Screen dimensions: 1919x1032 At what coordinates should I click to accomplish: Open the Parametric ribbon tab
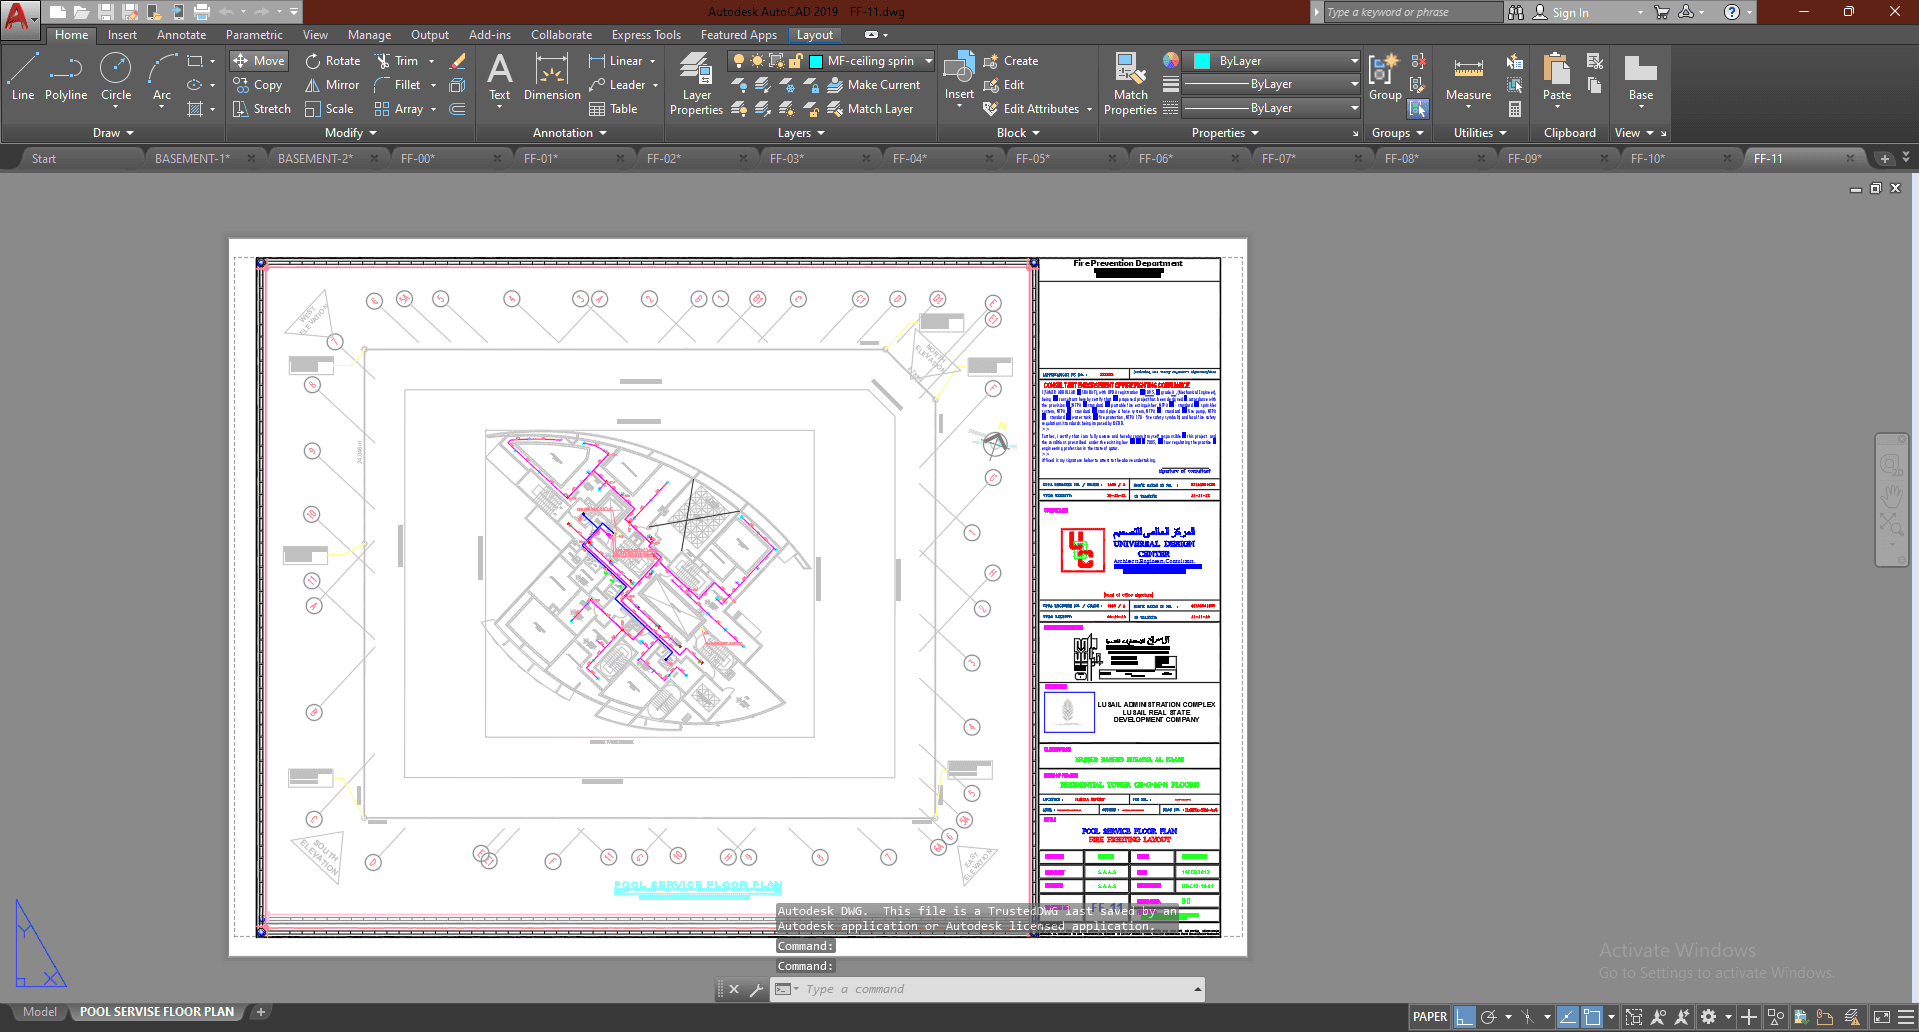(x=254, y=35)
